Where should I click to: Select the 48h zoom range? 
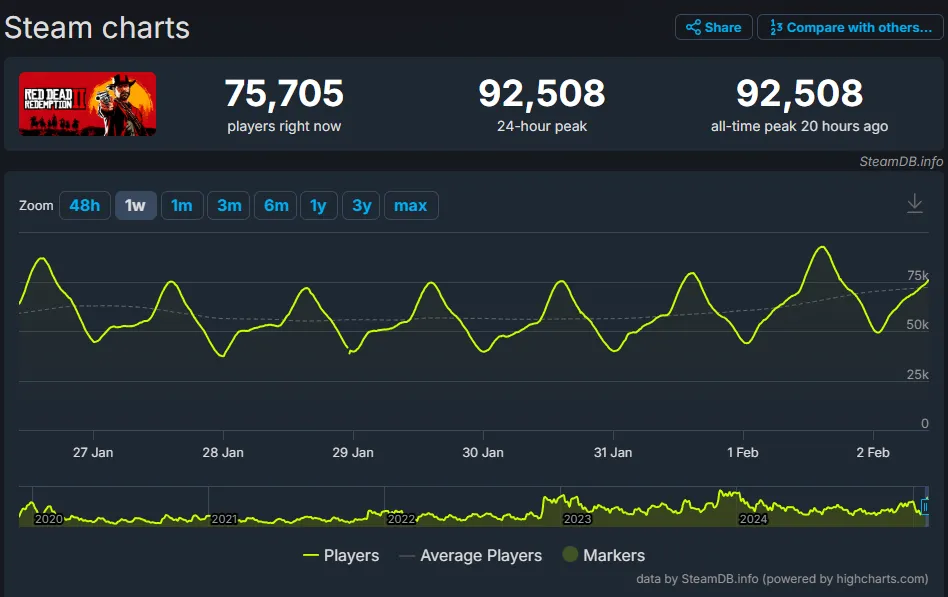pyautogui.click(x=85, y=206)
